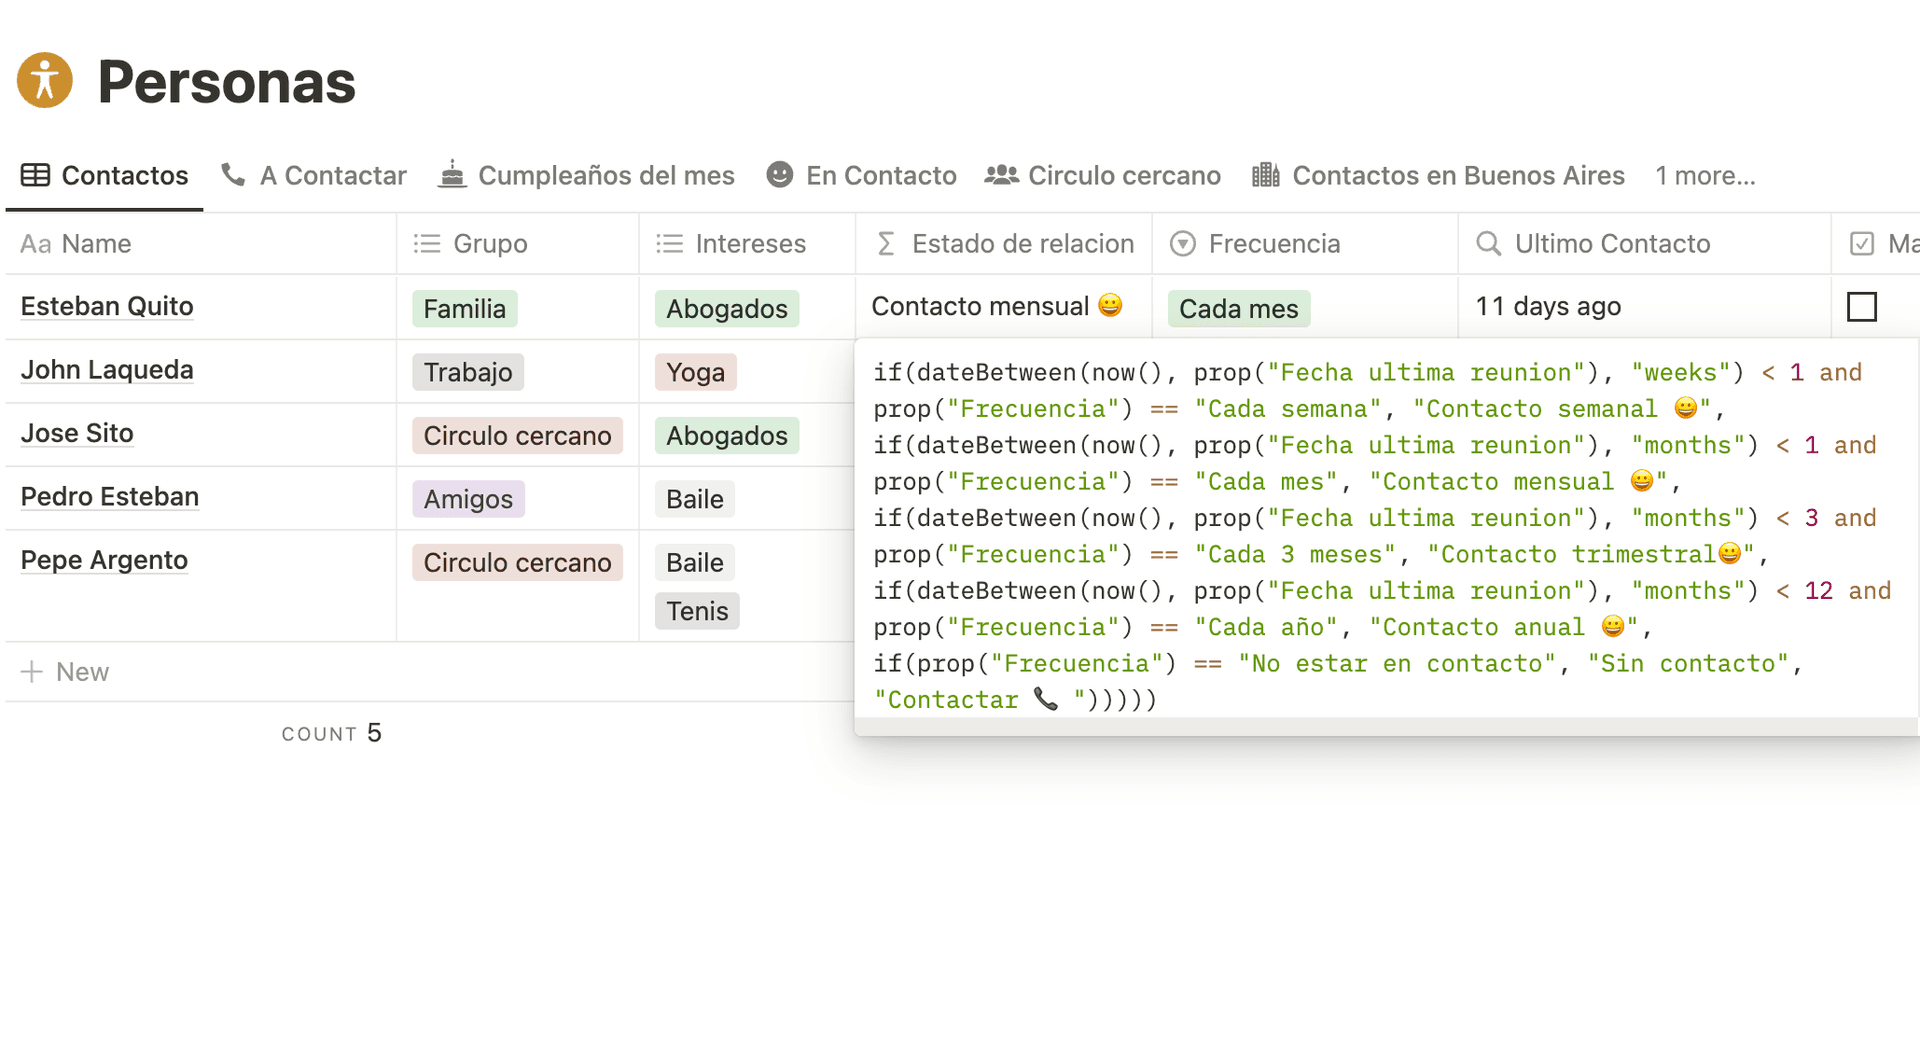Switch to the A Contactar tab
The image size is (1920, 1039).
333,176
